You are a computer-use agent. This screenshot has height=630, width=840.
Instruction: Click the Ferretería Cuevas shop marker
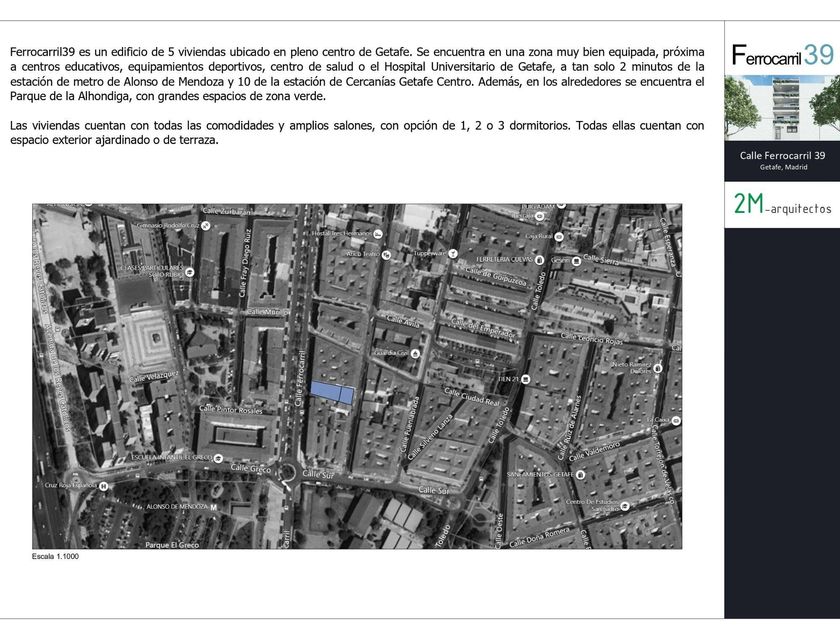[x=540, y=260]
